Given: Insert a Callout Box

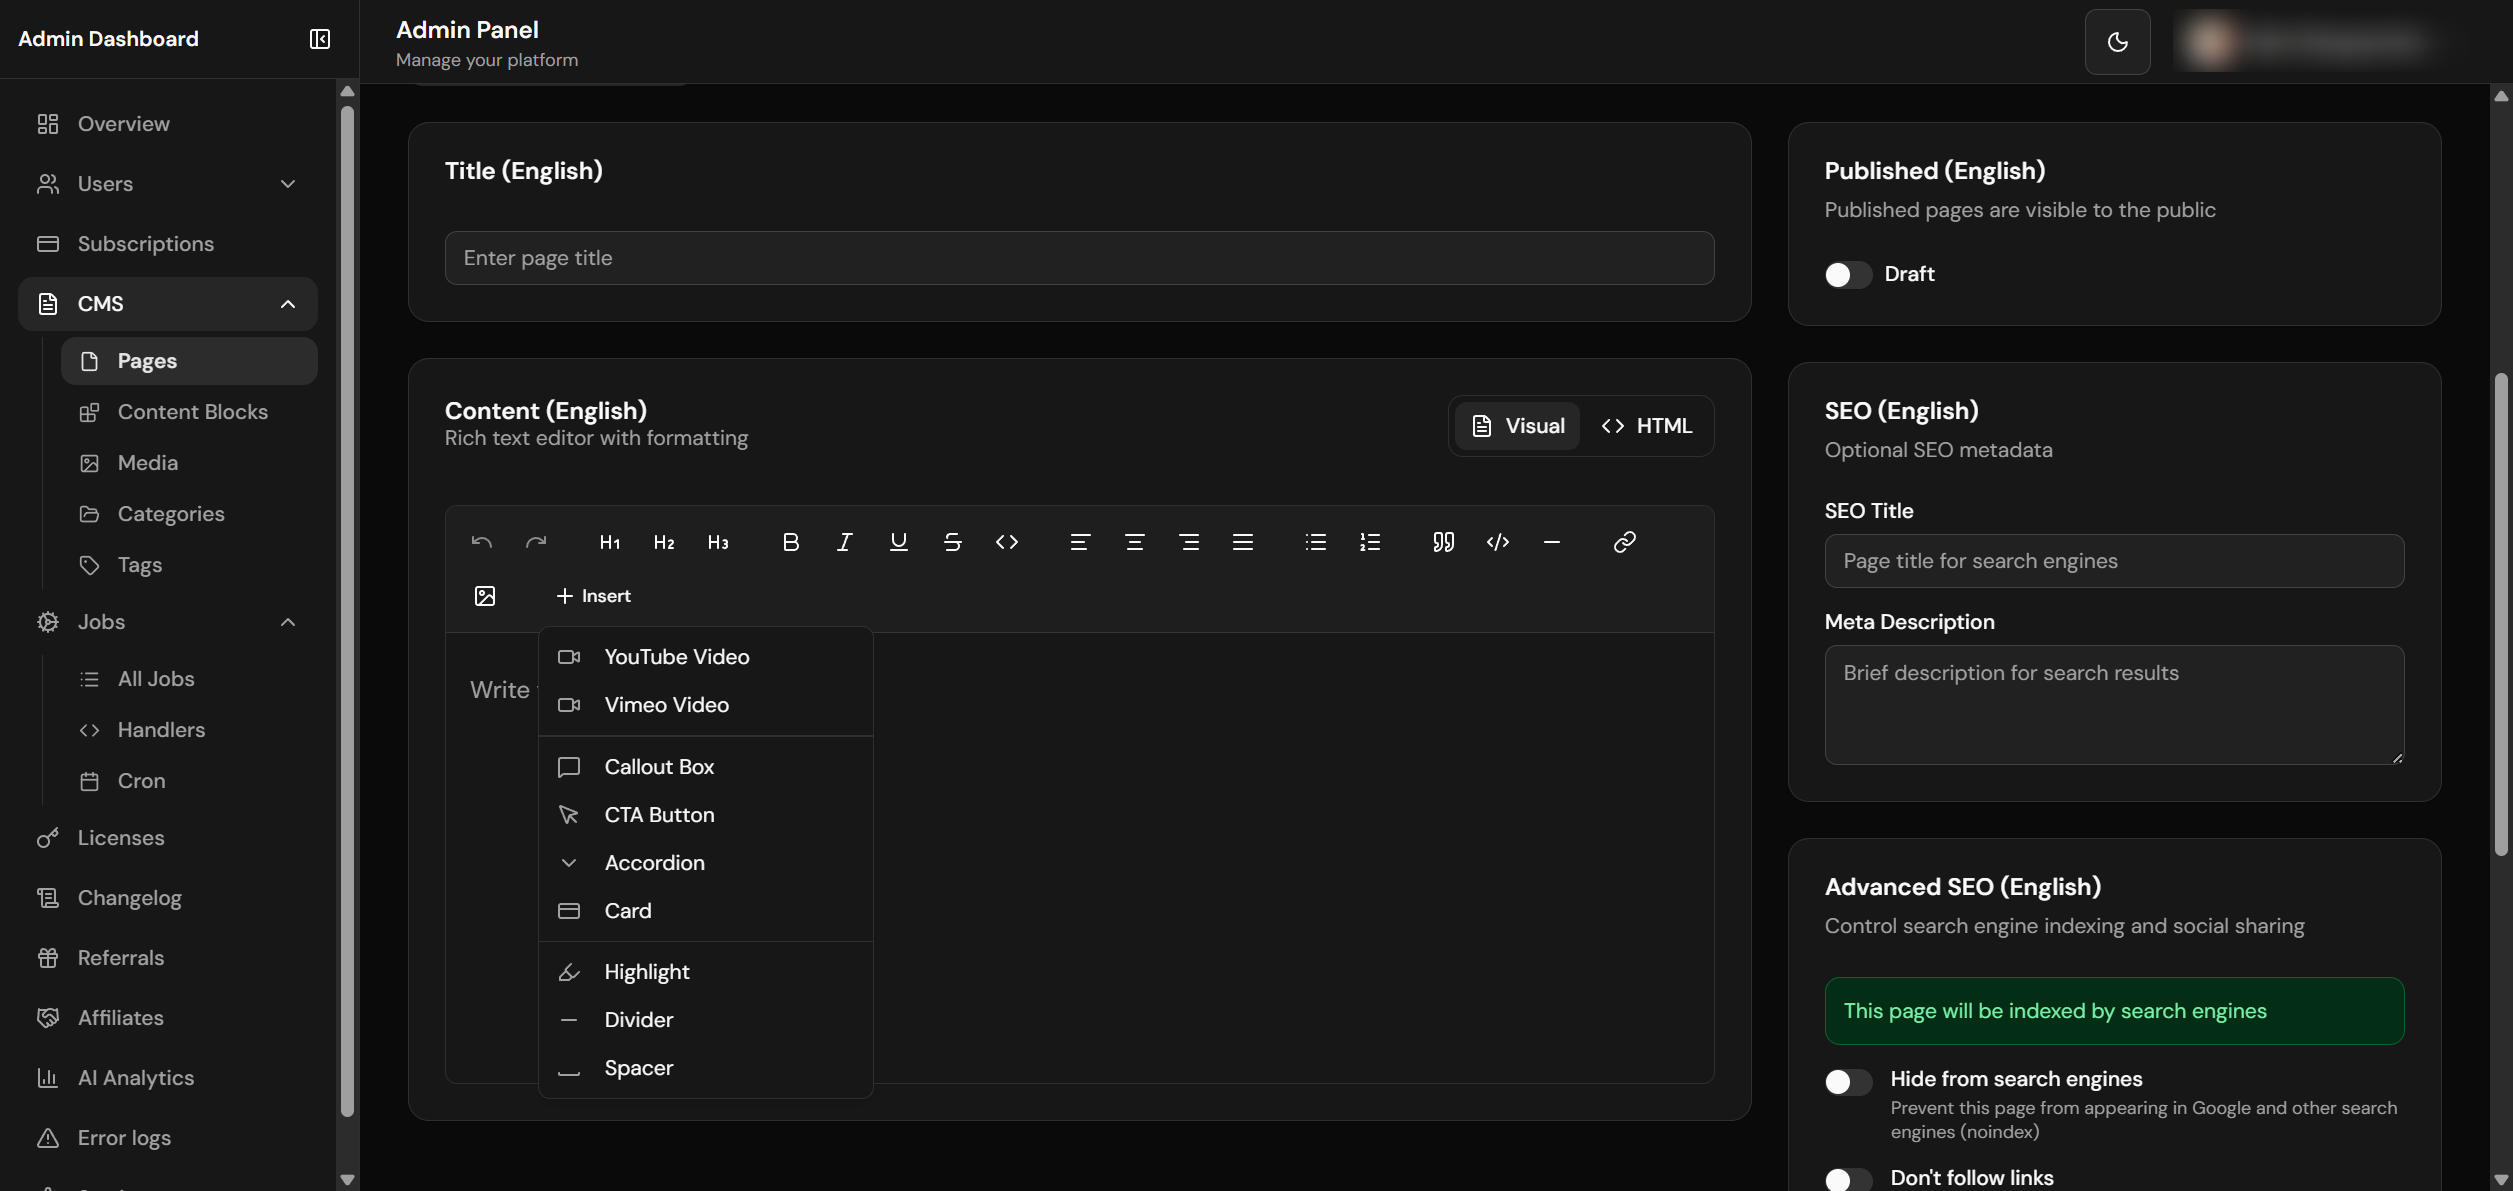Looking at the screenshot, I should point(706,767).
